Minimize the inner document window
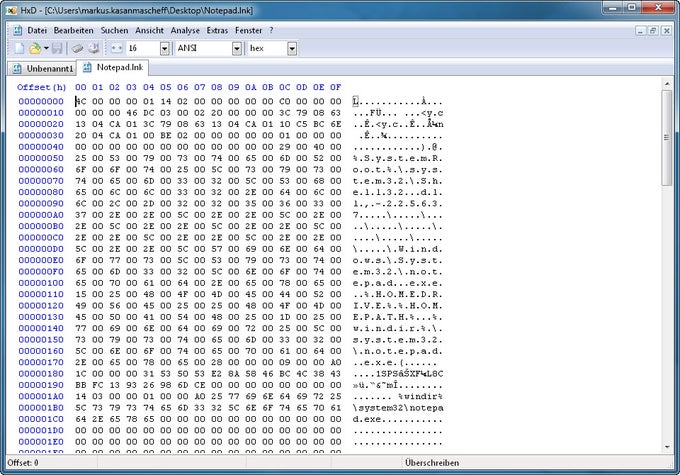This screenshot has height=475, width=680. pos(641,30)
